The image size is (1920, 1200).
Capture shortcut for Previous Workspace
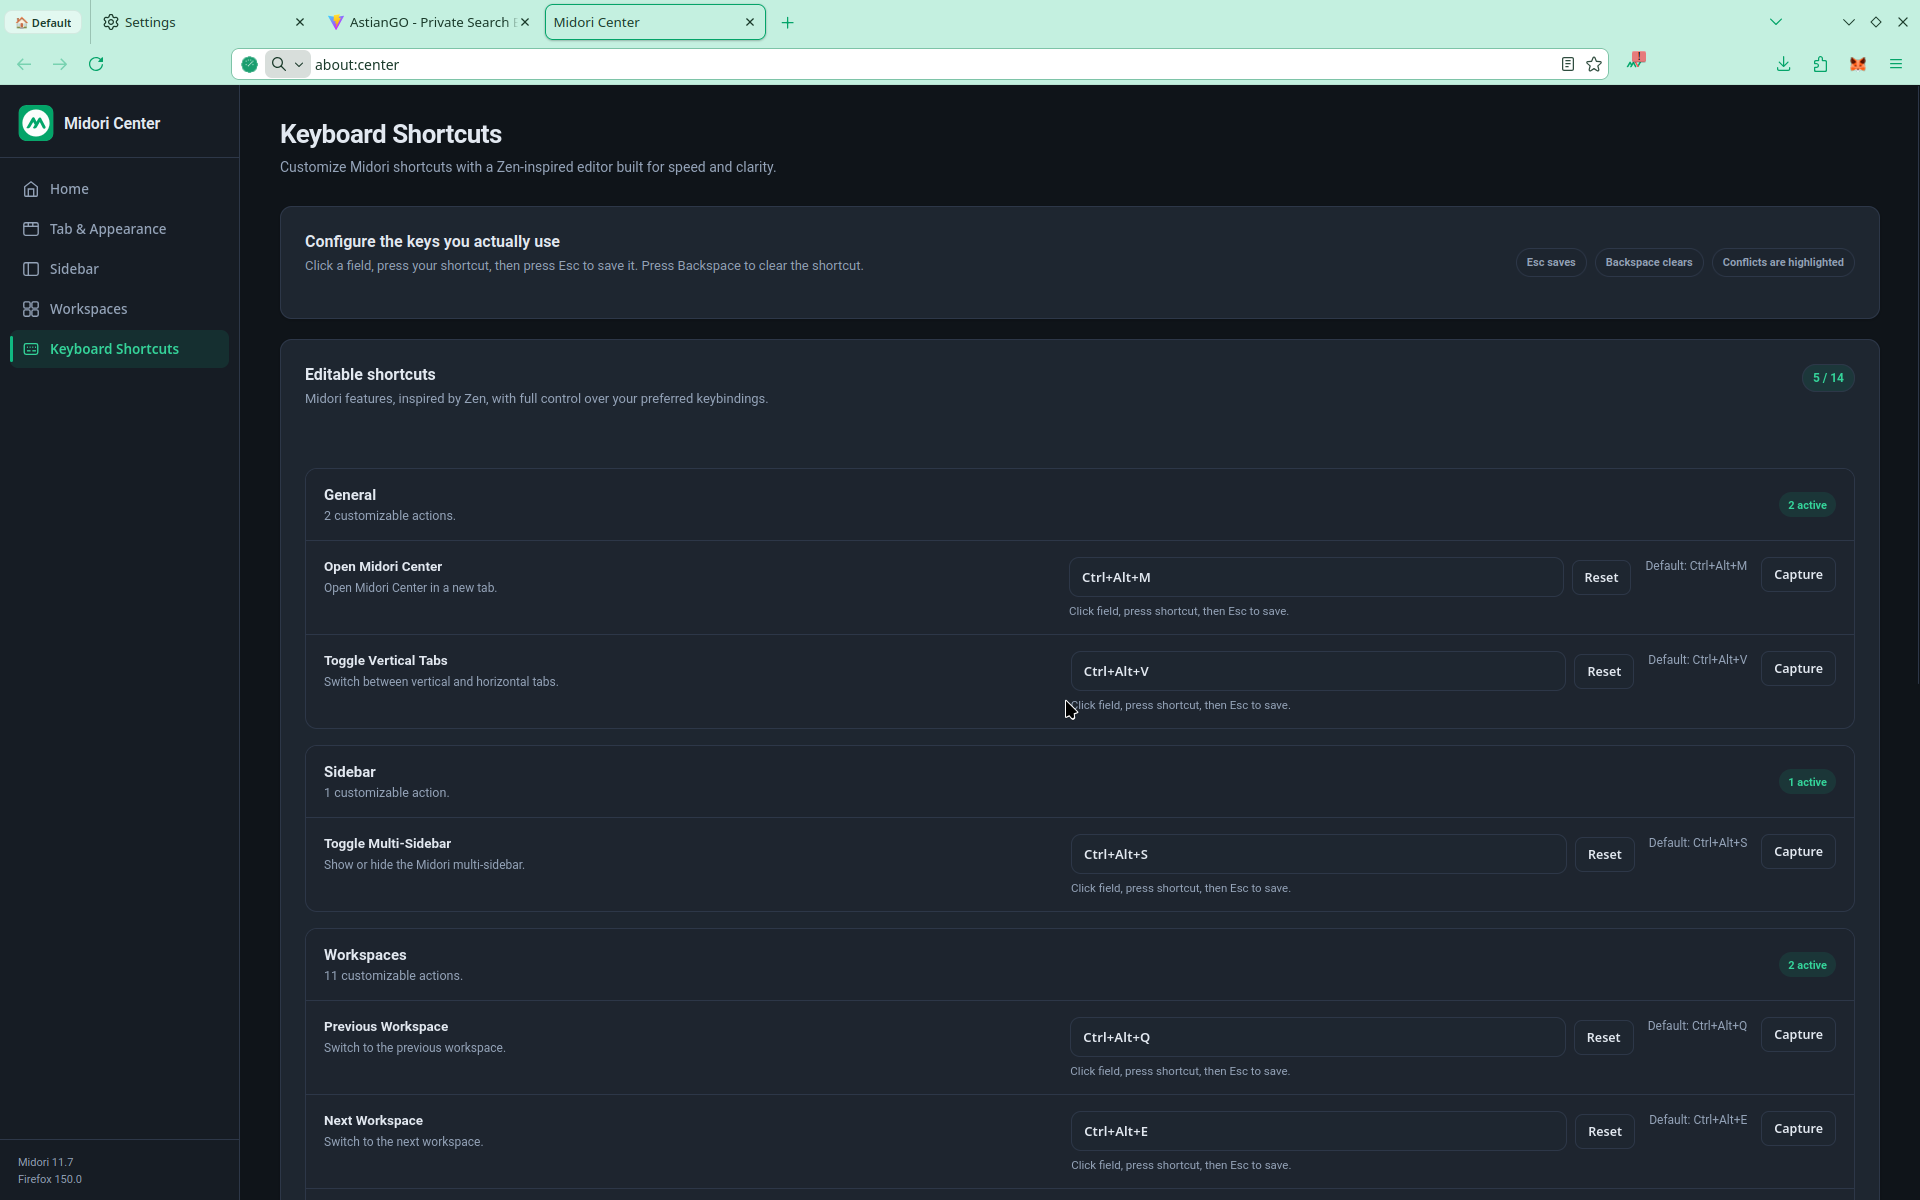[x=1798, y=1035]
